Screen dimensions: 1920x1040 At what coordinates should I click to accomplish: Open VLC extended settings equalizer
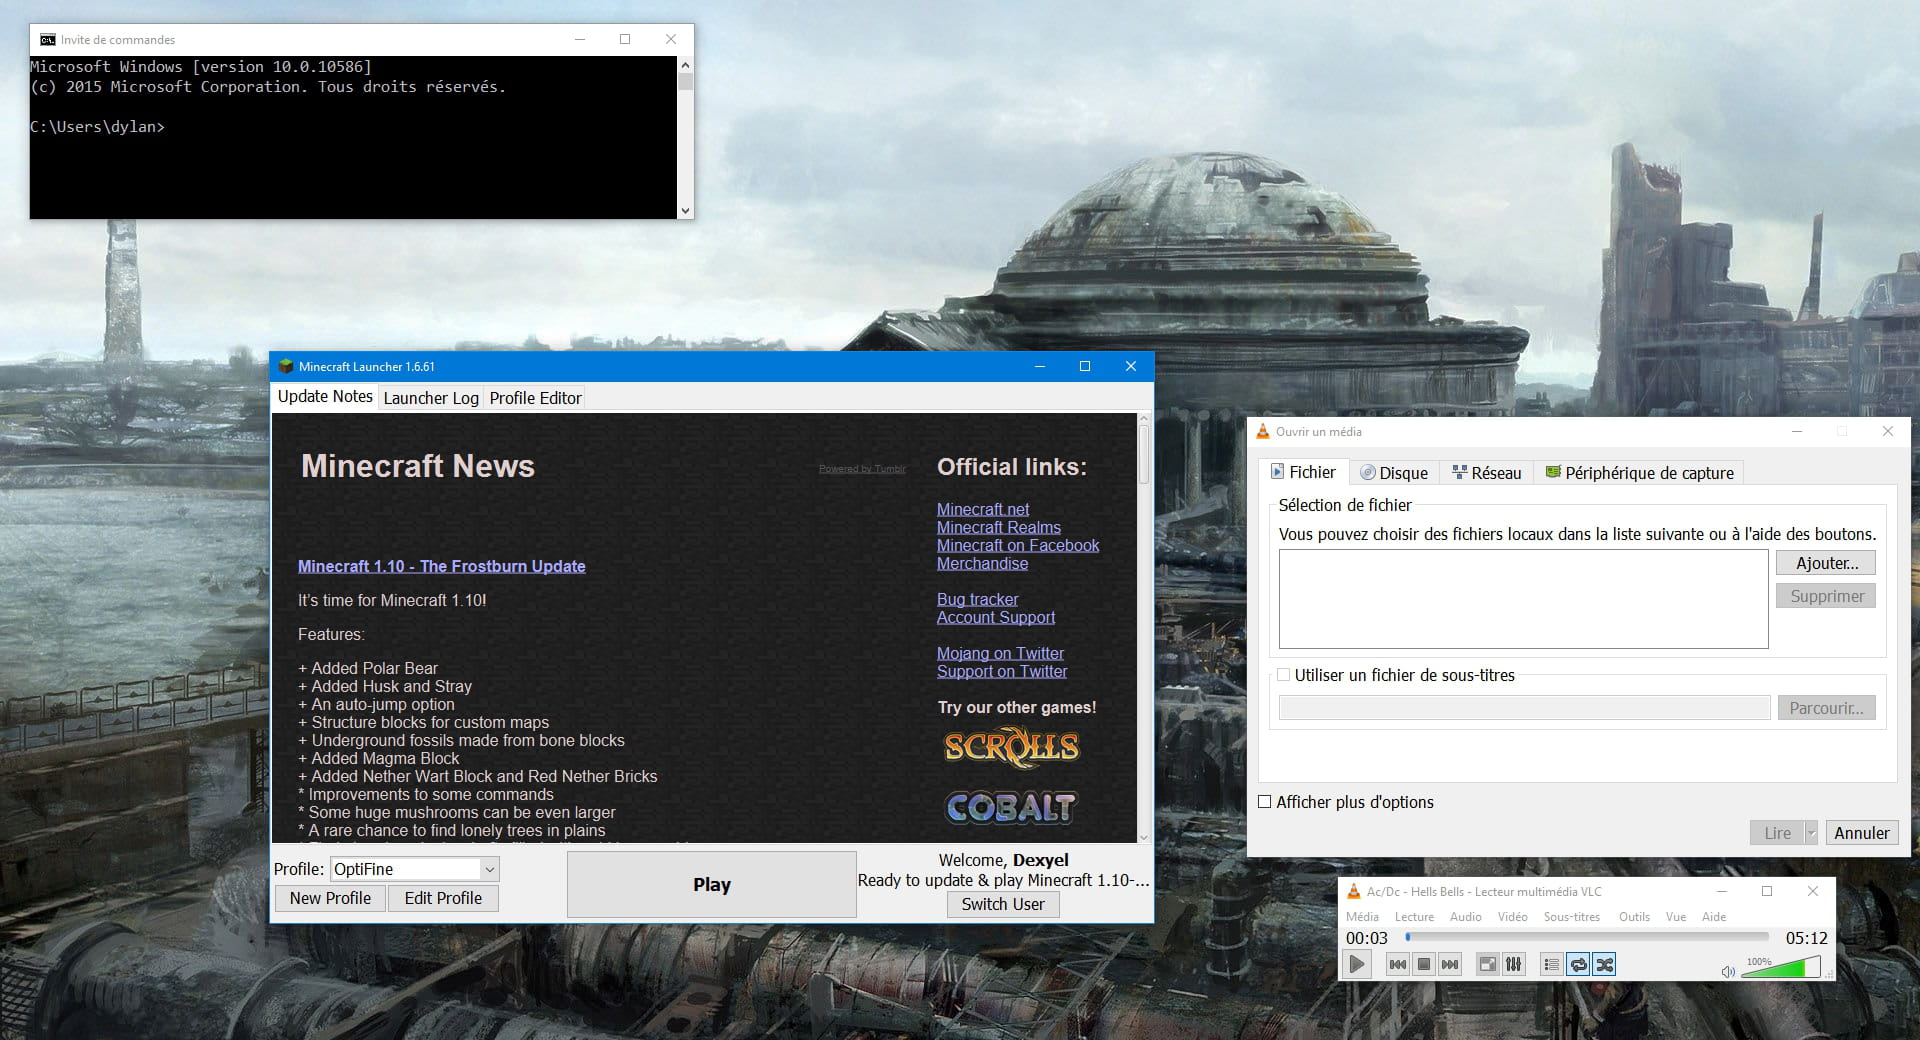pyautogui.click(x=1514, y=964)
